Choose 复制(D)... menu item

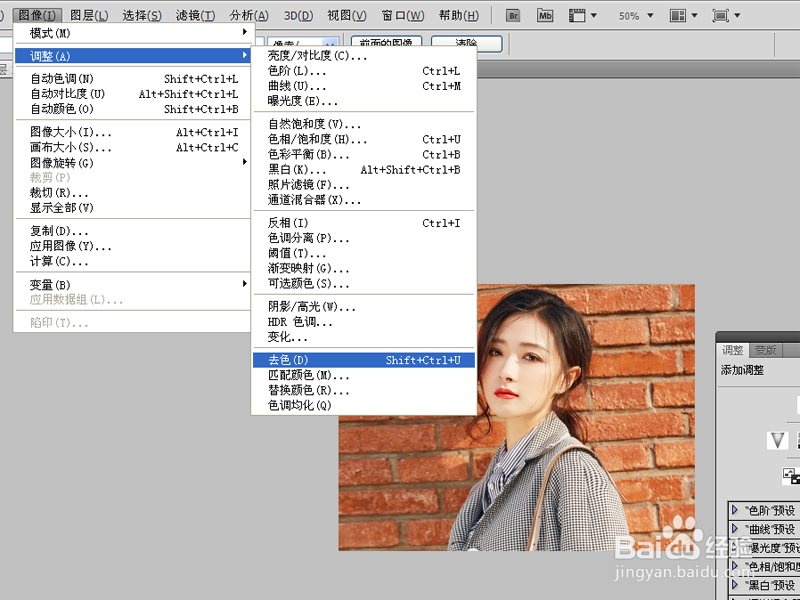pos(132,231)
